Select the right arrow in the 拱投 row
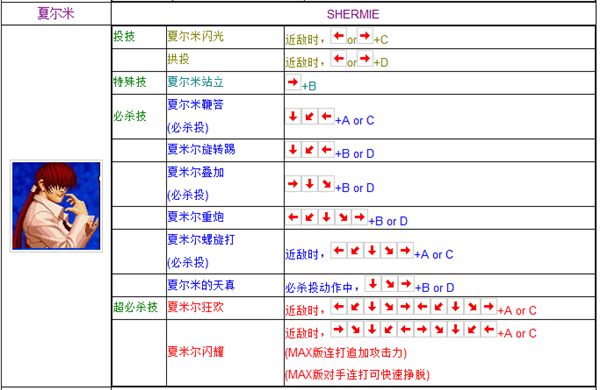This screenshot has height=390, width=600. tap(365, 59)
